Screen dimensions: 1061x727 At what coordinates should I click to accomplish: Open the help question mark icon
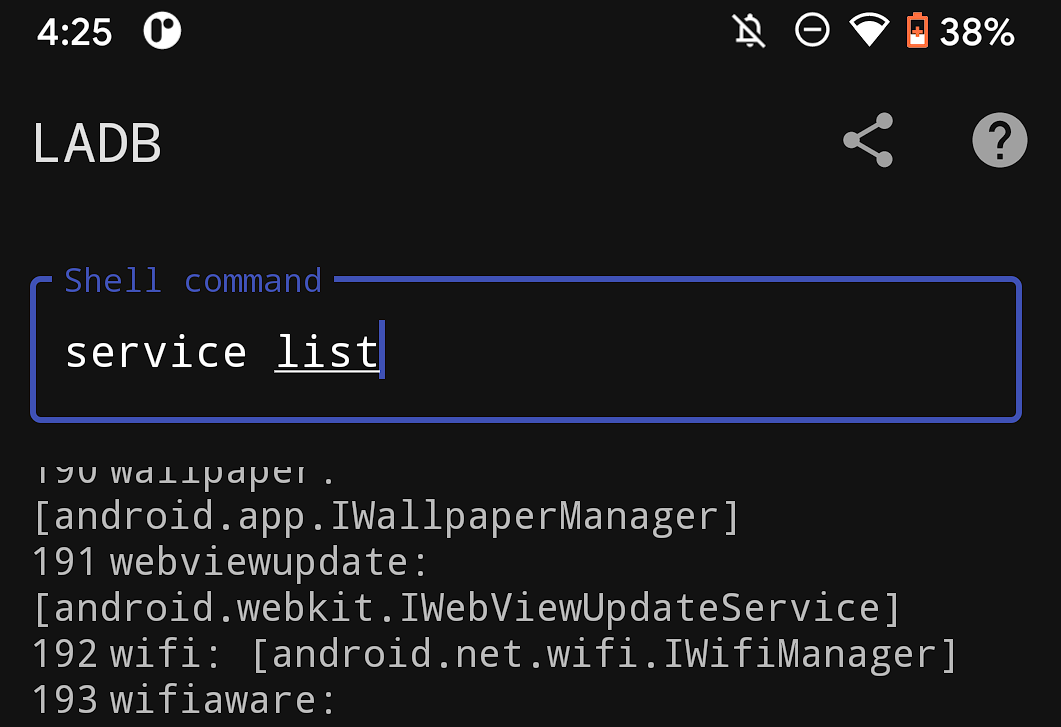[999, 140]
